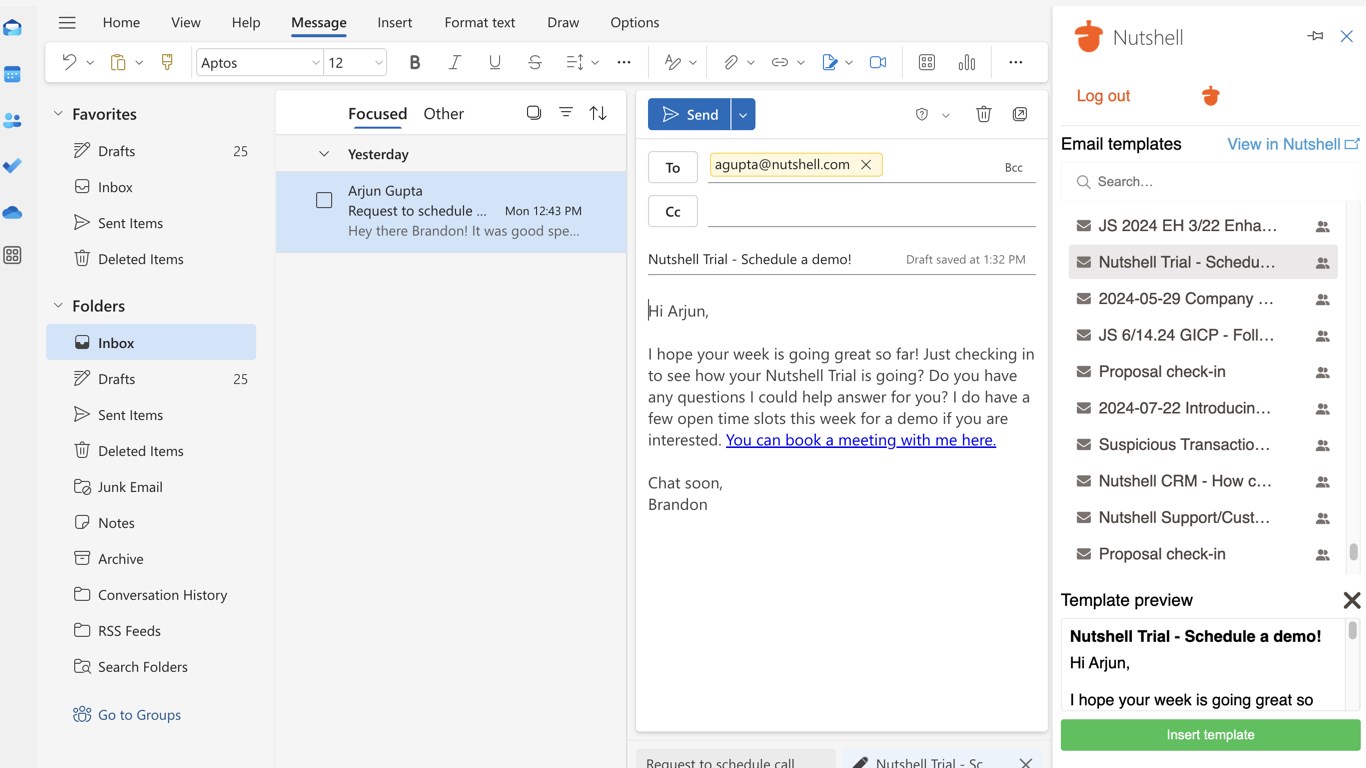Toggle the select-messages mode icon
The height and width of the screenshot is (768, 1366).
point(534,113)
